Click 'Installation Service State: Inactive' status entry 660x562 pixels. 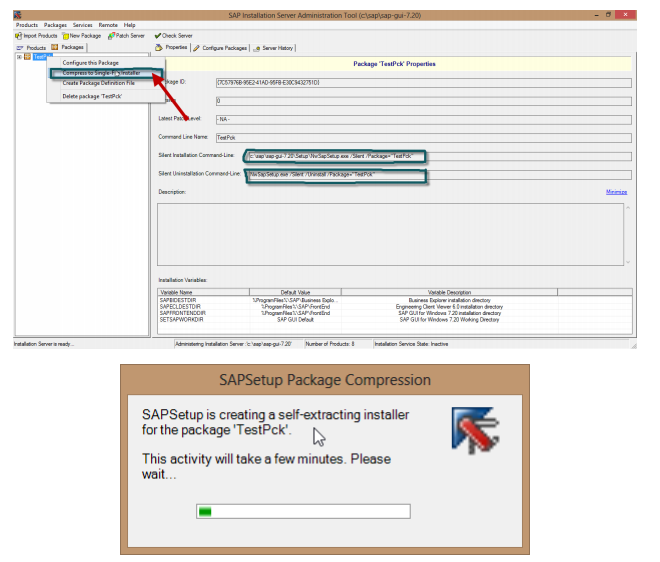coord(411,344)
